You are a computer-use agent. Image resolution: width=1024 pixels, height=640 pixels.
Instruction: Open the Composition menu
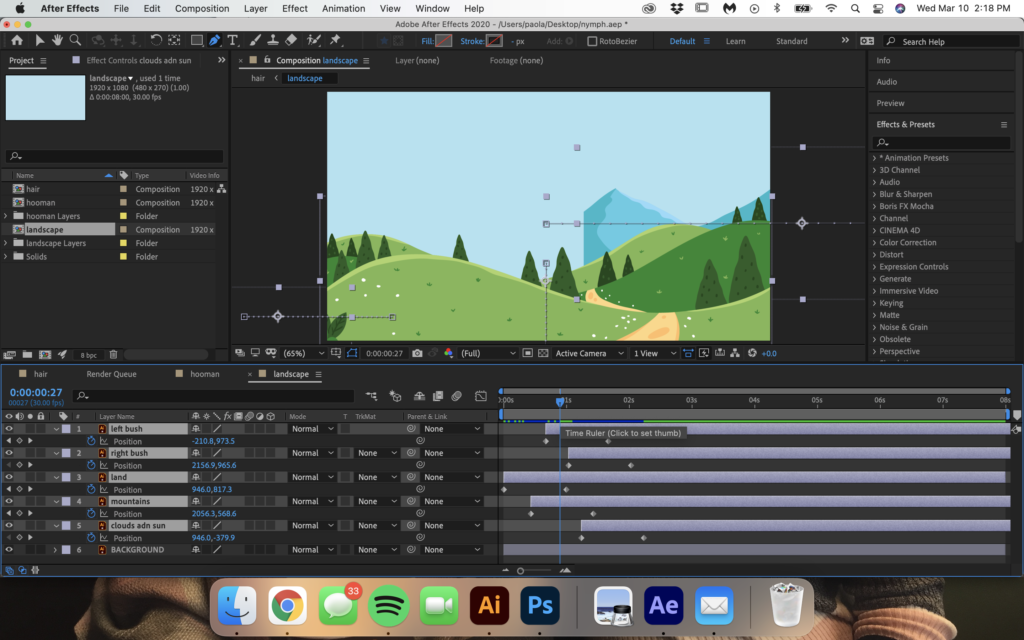(201, 8)
